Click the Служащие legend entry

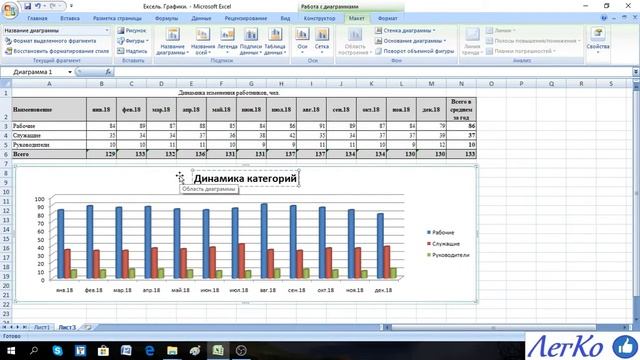[443, 244]
